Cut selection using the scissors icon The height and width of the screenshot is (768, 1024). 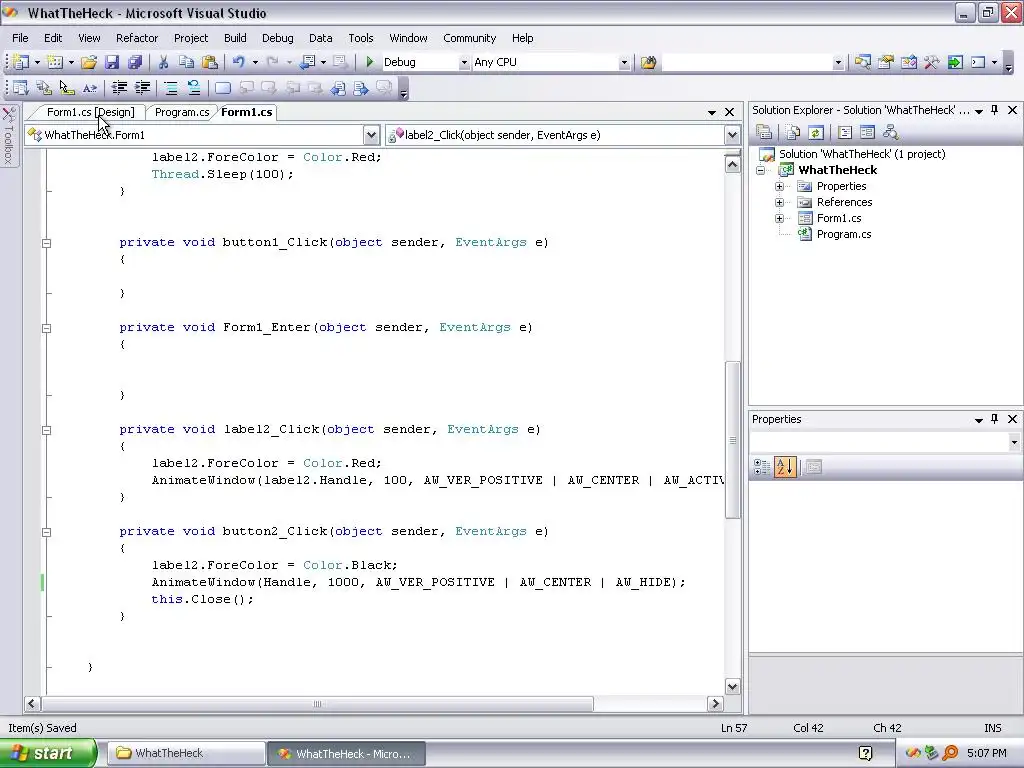tap(163, 62)
